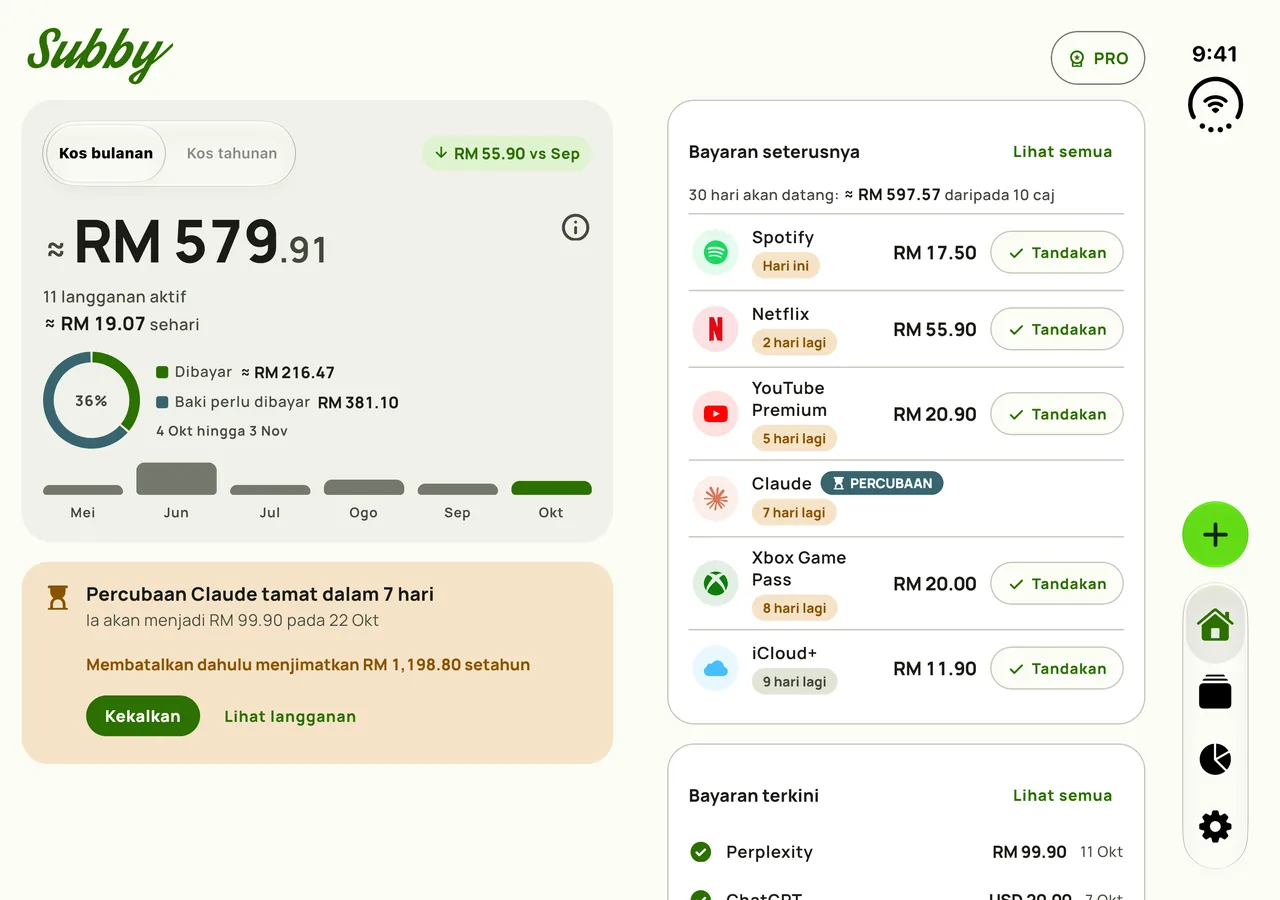Screen dimensions: 1280x900
Task: Click the Wi-Fi status icon
Action: [x=1215, y=104]
